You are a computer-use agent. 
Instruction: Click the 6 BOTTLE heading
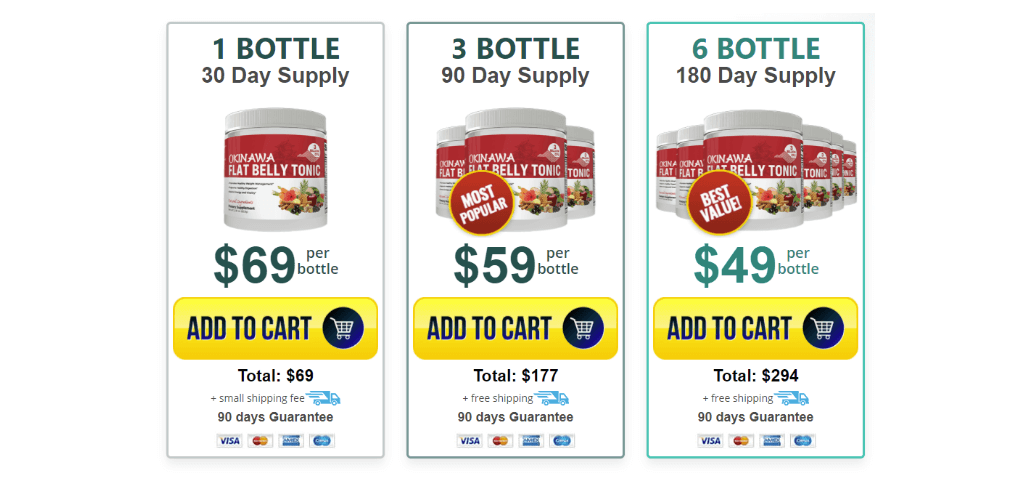tap(756, 49)
